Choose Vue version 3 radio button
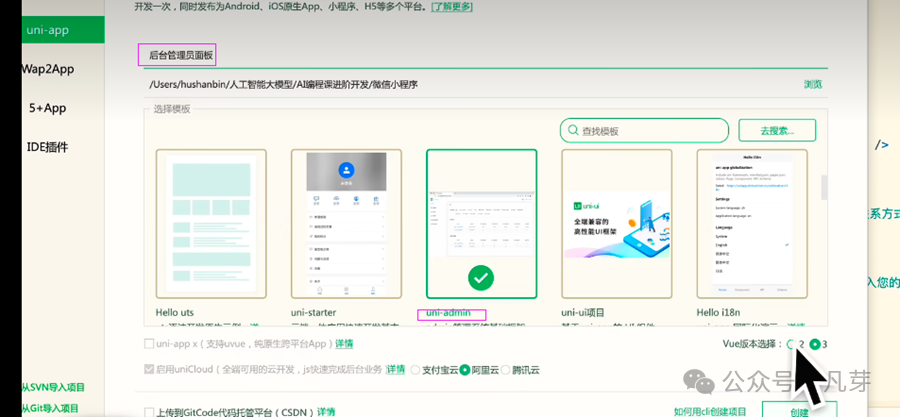900x417 pixels. pyautogui.click(x=815, y=344)
